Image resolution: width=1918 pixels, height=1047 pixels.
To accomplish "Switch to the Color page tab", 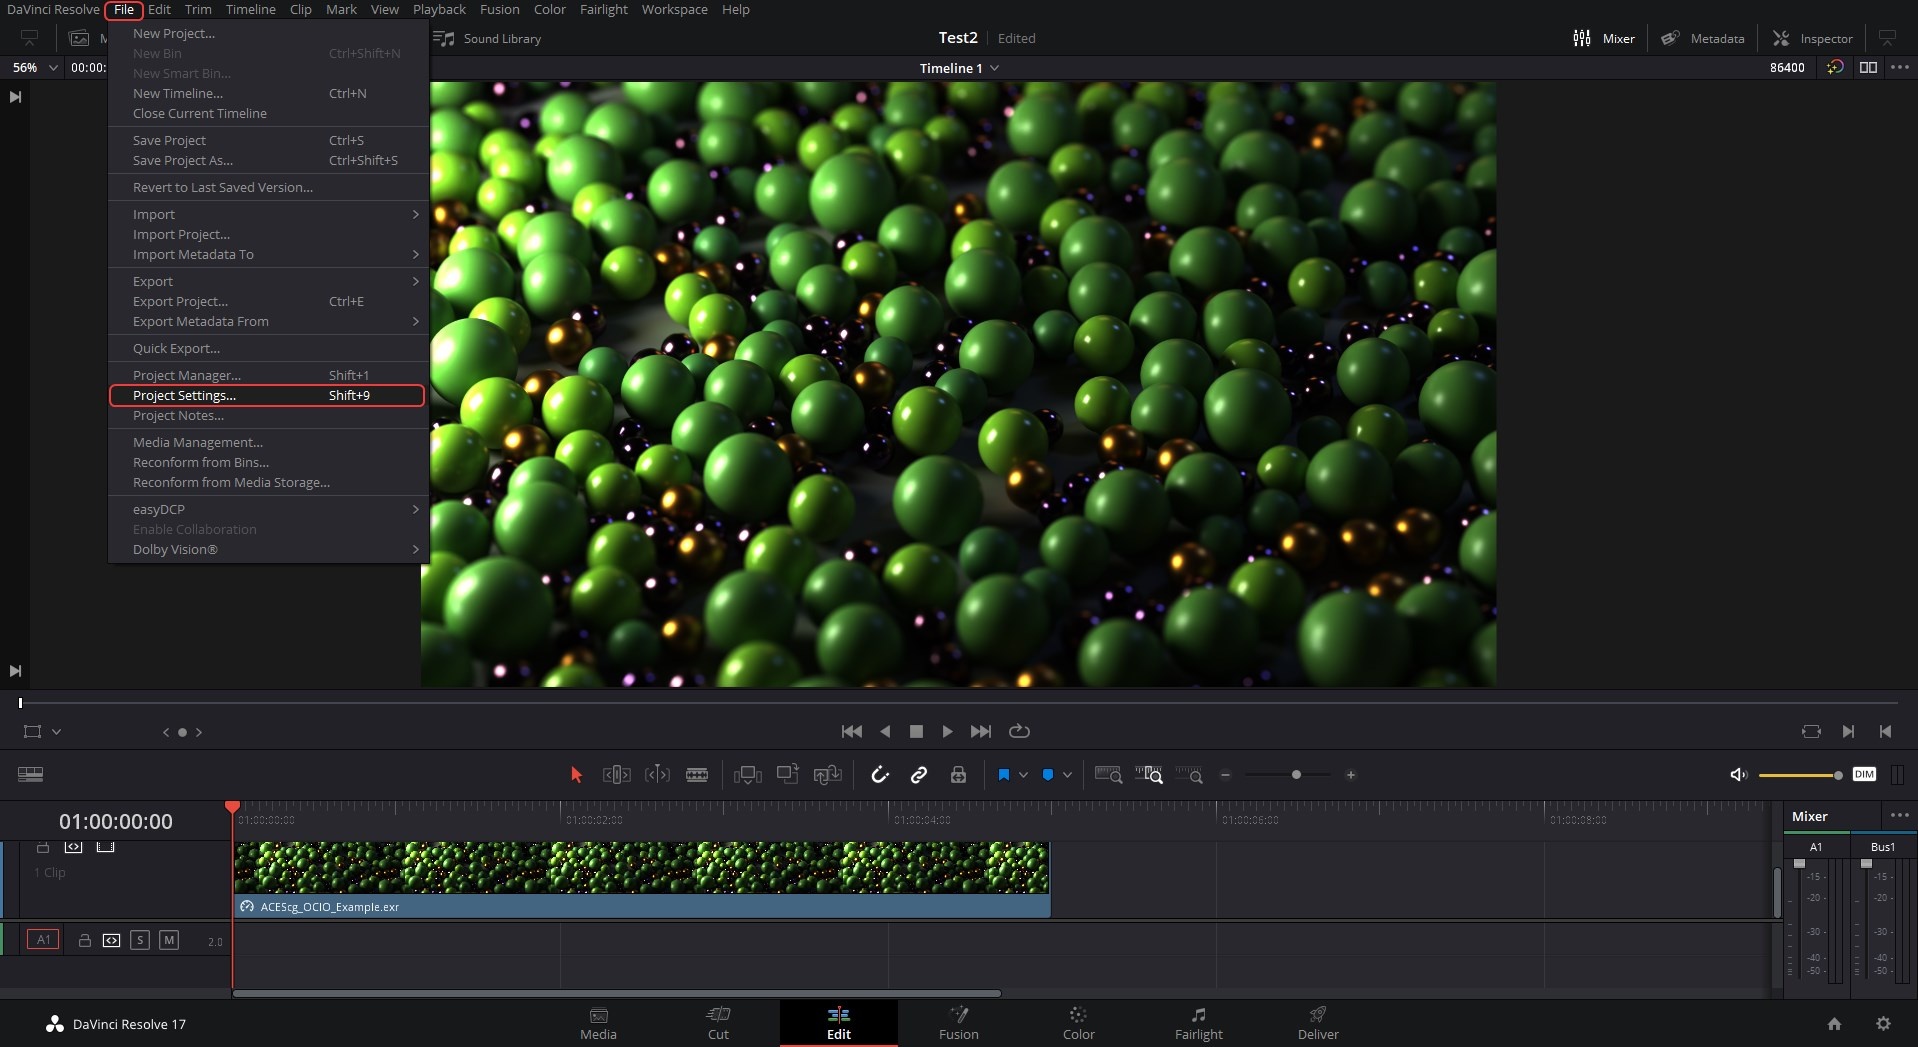I will click(1078, 1023).
